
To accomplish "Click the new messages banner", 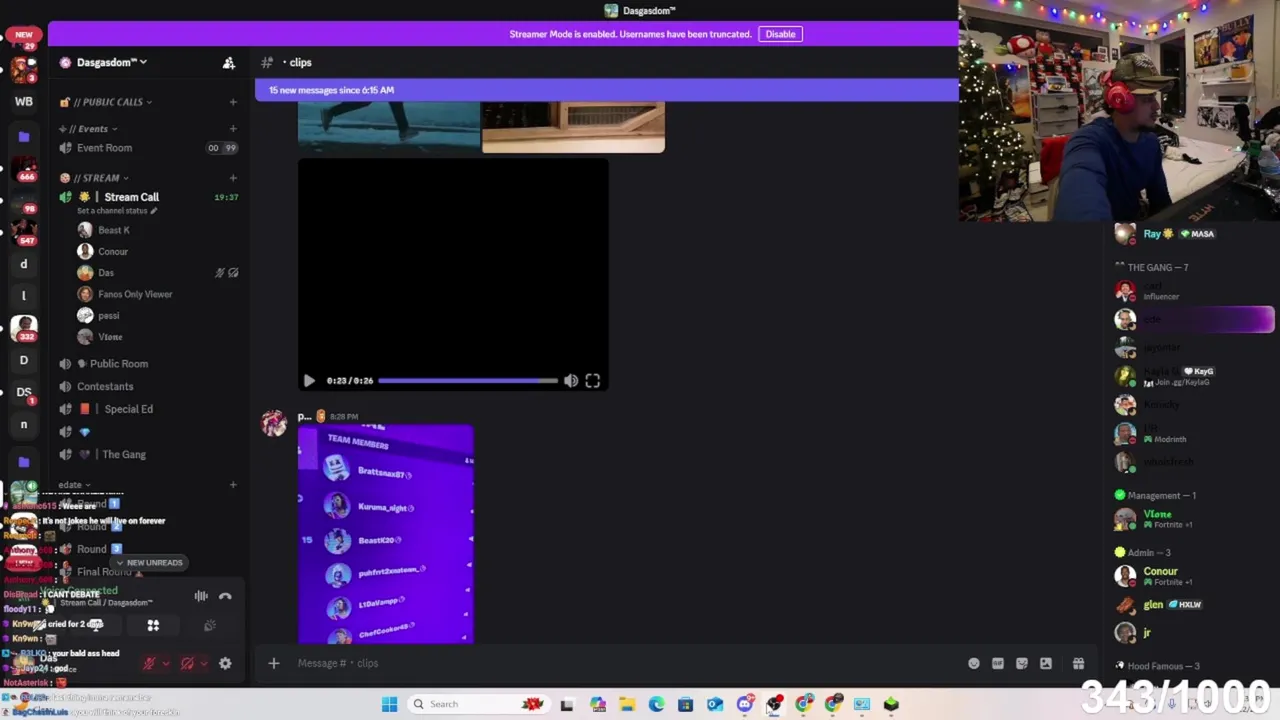I will click(x=607, y=90).
